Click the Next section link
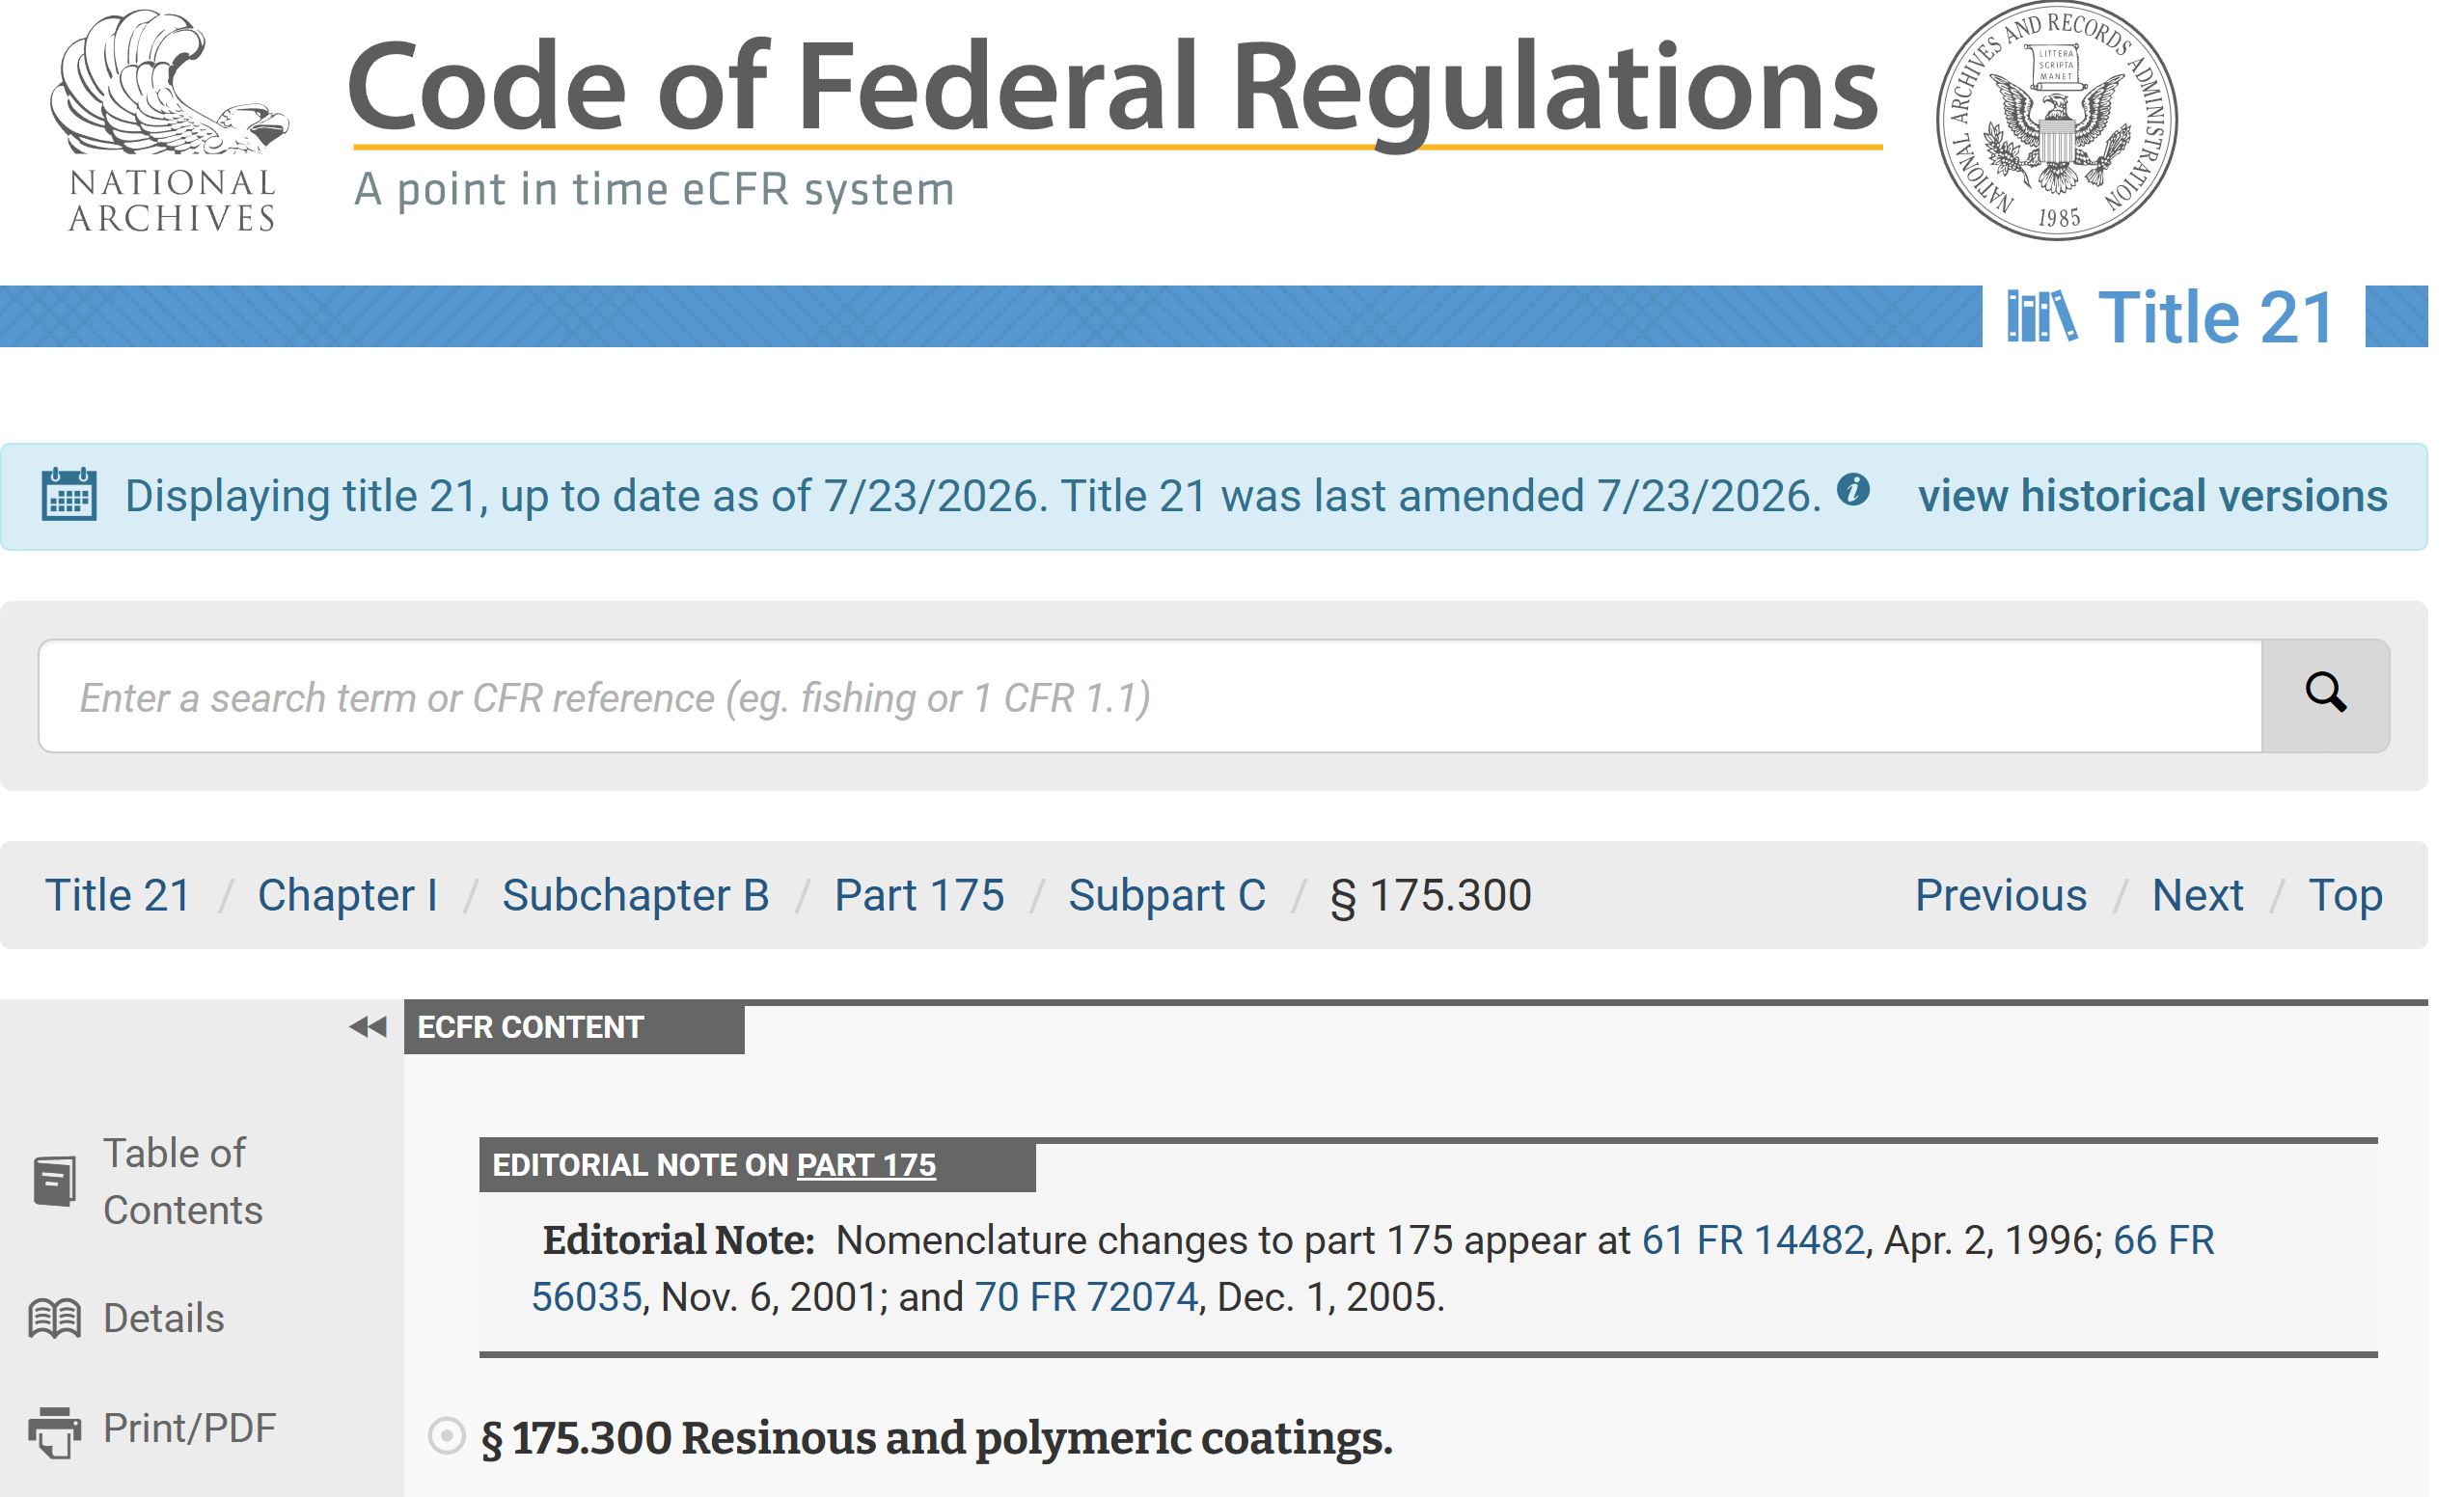This screenshot has width=2464, height=1497. (x=2197, y=895)
